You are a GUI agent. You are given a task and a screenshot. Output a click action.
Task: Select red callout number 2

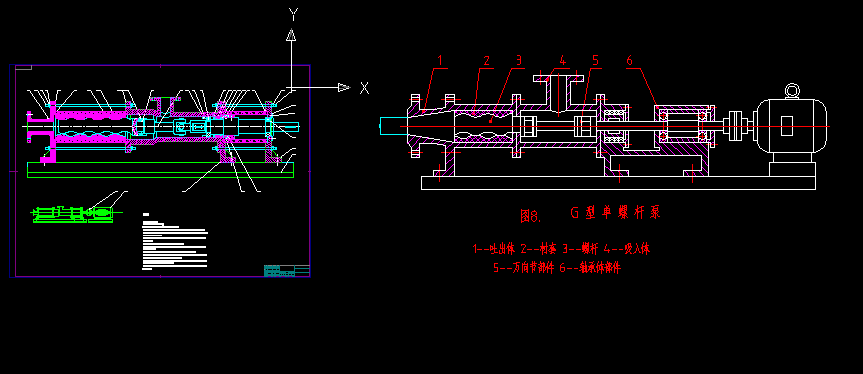point(486,60)
